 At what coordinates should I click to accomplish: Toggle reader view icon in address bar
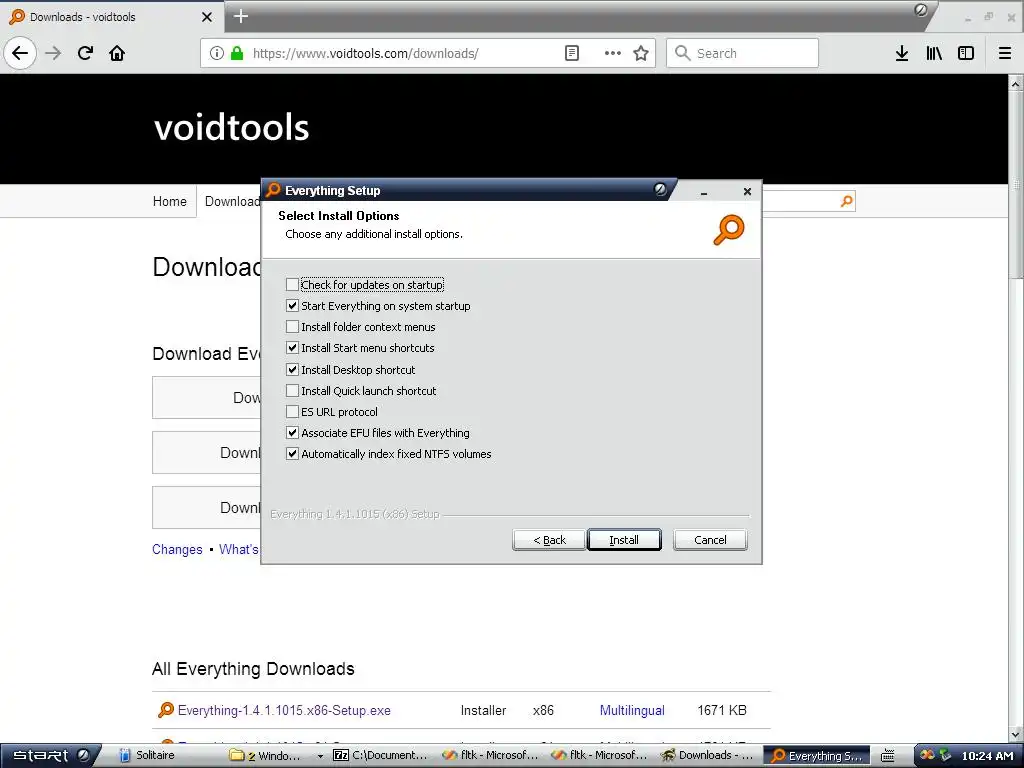pos(571,53)
